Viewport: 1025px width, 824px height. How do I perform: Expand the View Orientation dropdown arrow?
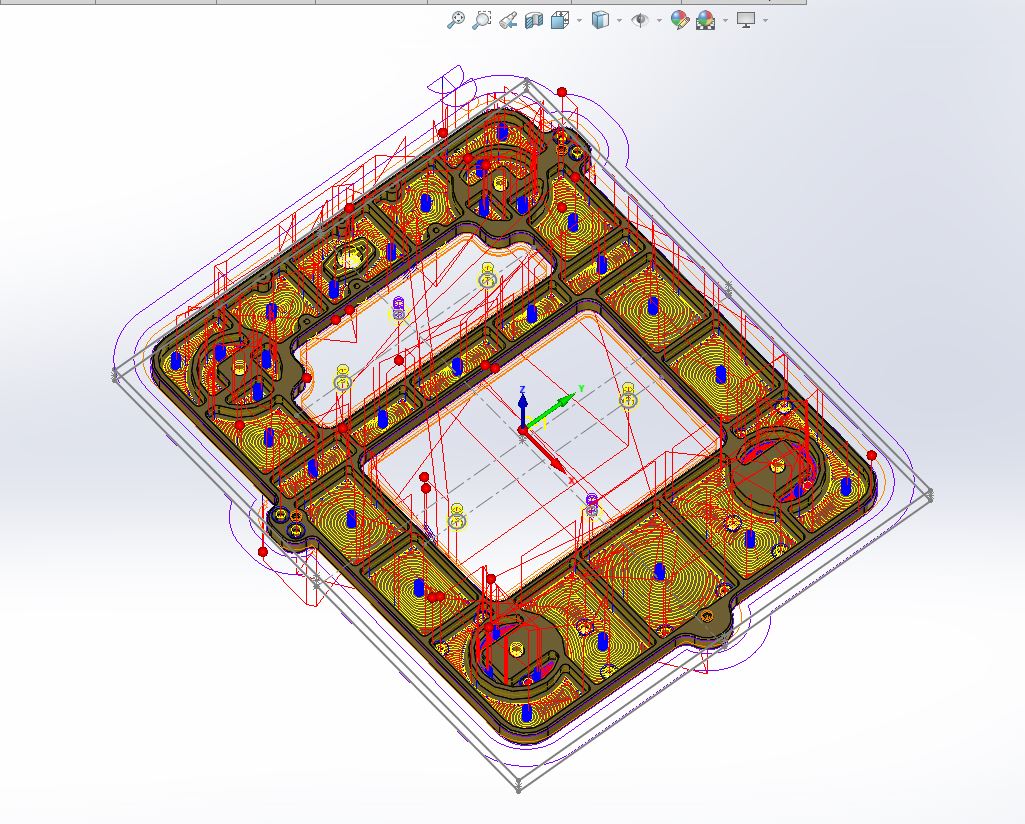(x=579, y=20)
